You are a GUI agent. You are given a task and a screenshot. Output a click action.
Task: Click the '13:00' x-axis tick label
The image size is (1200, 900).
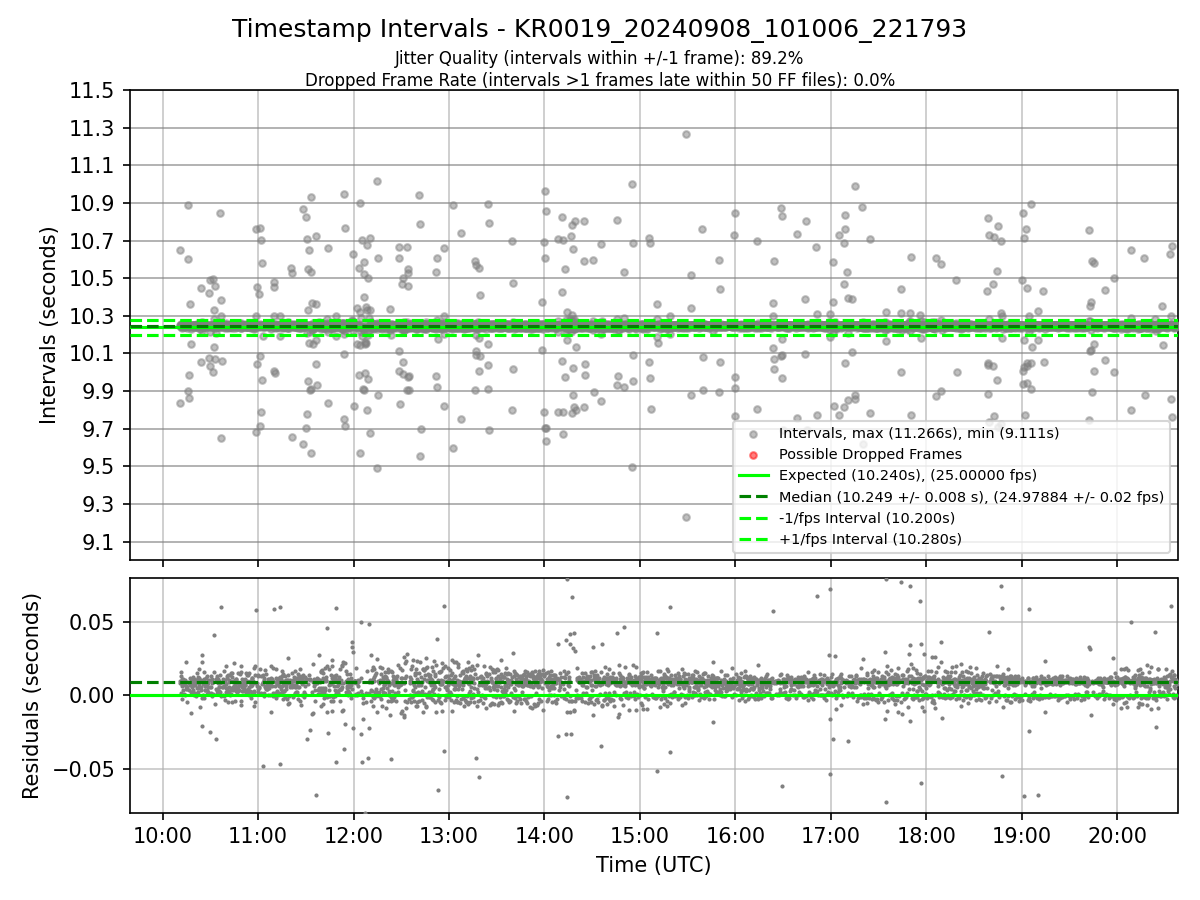click(x=448, y=835)
